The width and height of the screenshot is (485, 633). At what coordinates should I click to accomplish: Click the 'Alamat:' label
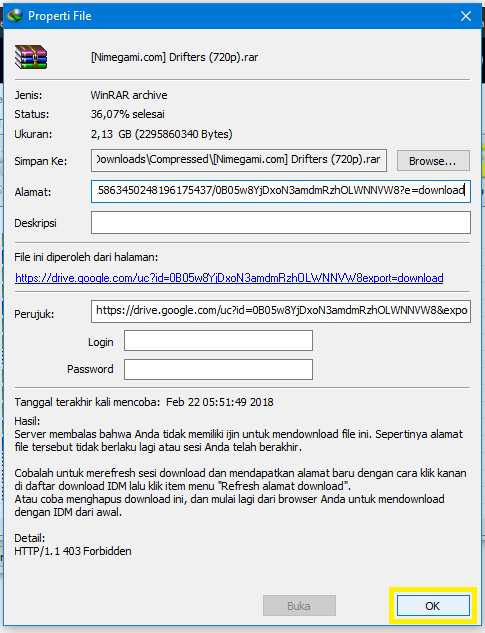[x=33, y=192]
